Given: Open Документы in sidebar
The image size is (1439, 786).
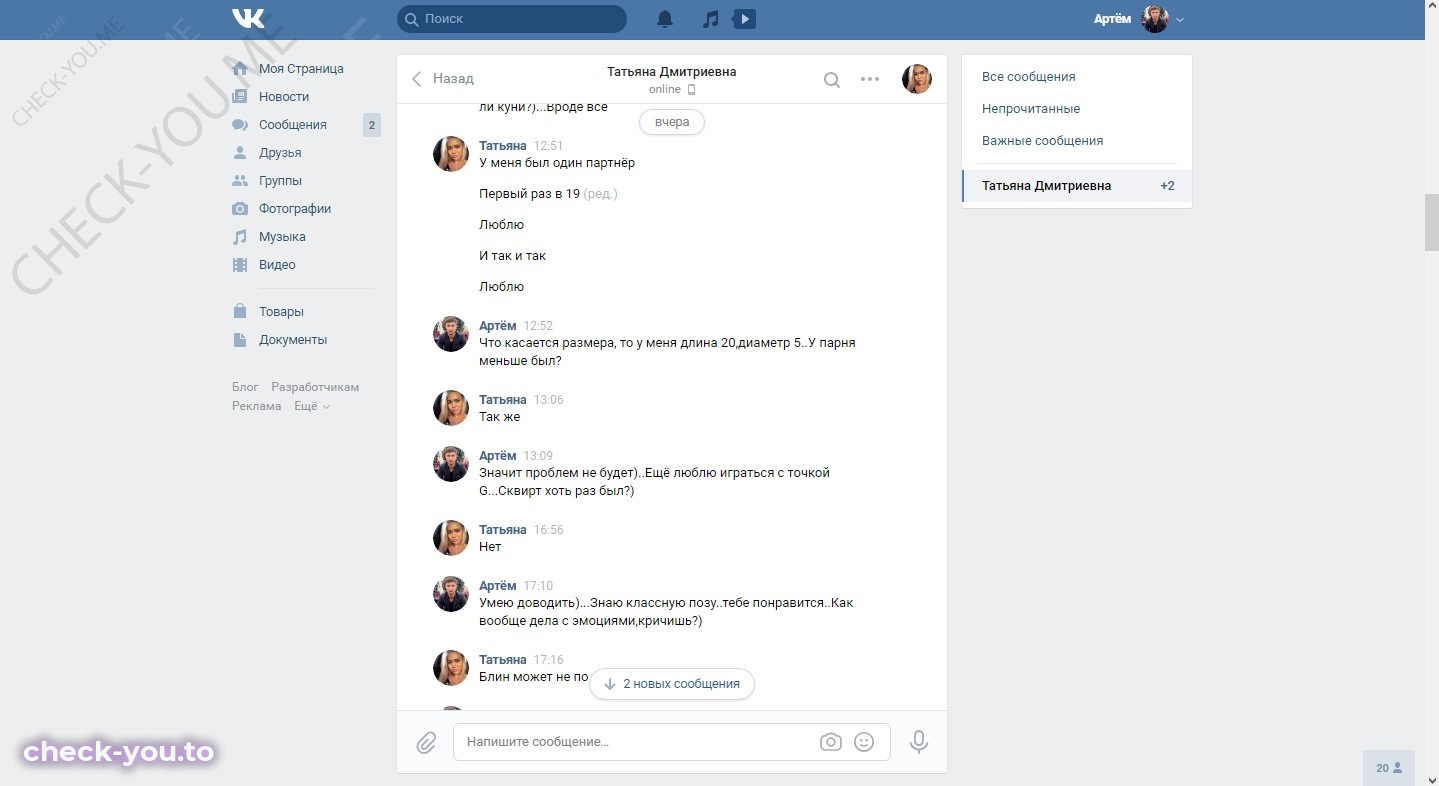Looking at the screenshot, I should (x=293, y=340).
